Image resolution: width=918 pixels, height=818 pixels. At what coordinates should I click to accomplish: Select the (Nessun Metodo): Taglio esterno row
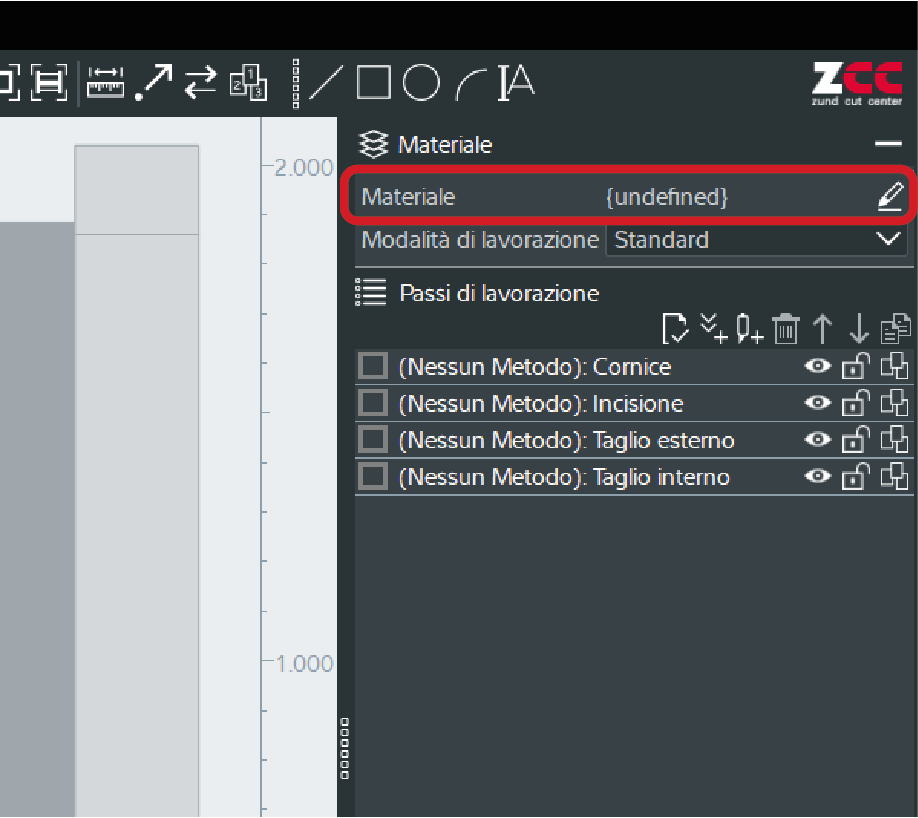click(x=634, y=440)
